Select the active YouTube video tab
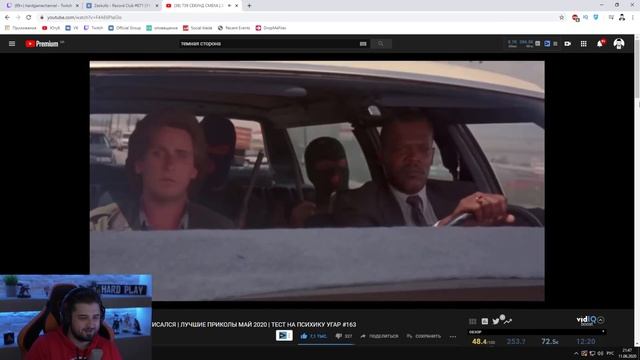 (x=198, y=6)
